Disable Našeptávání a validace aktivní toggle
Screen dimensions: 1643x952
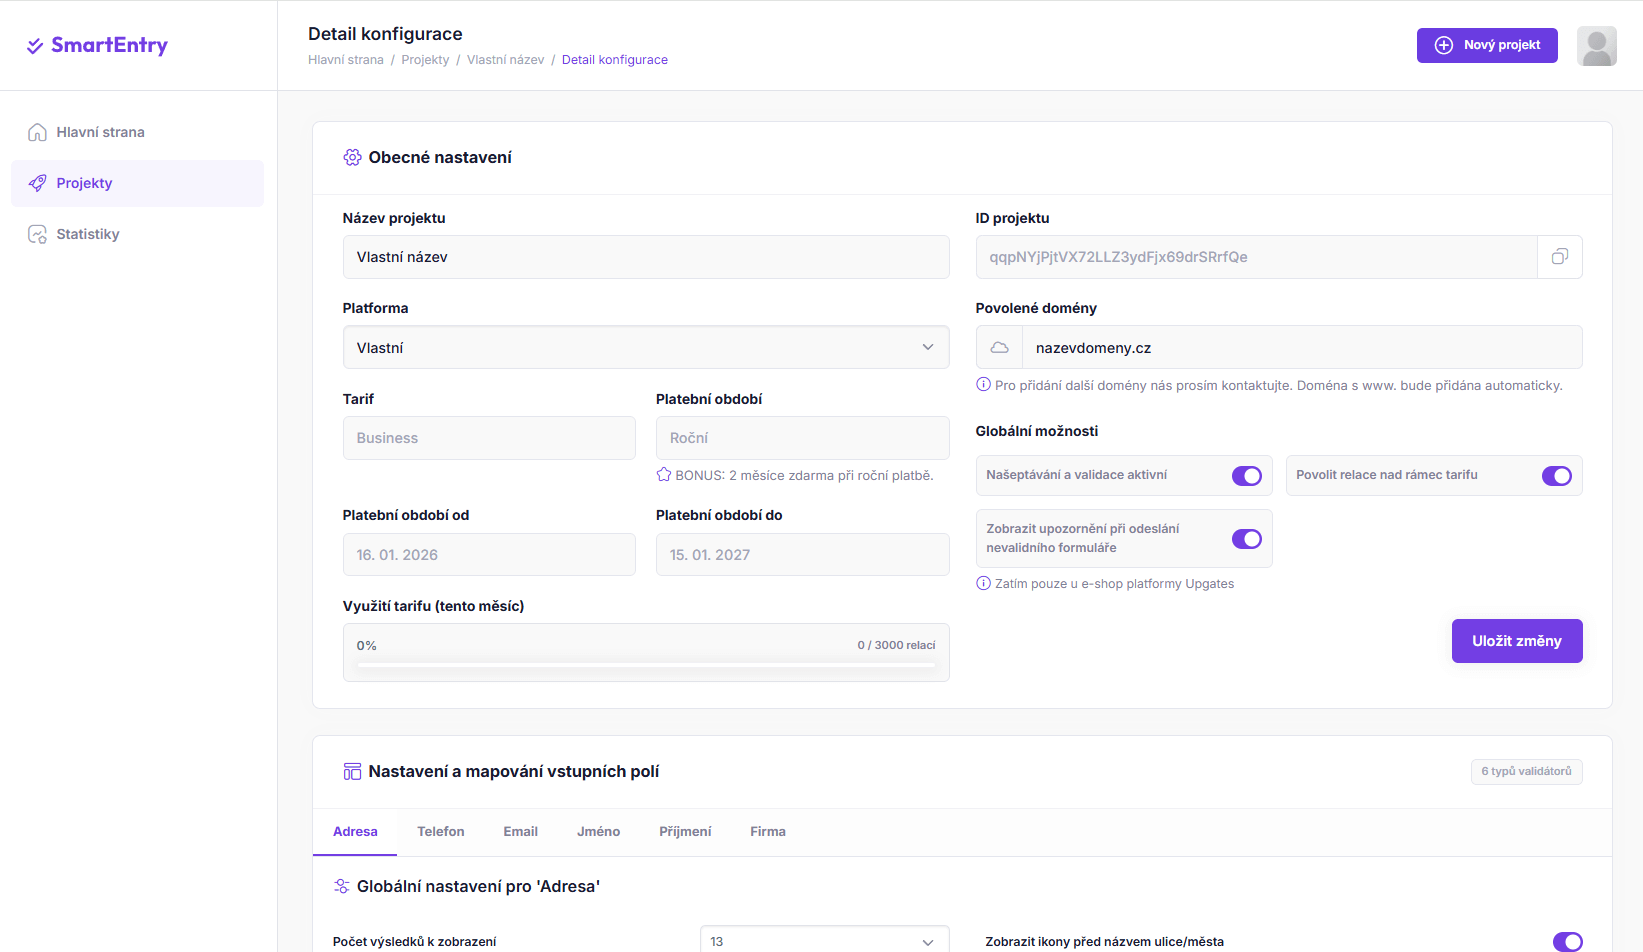click(1246, 476)
